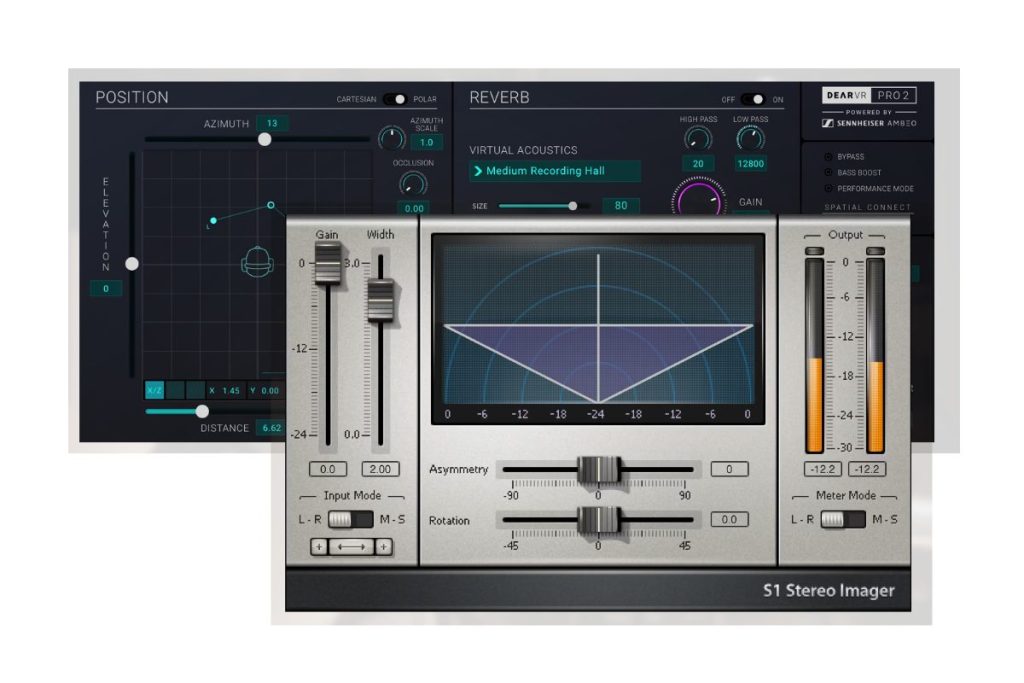Click the "S1 Stereo Imager" title text
1024x683 pixels.
tap(829, 590)
